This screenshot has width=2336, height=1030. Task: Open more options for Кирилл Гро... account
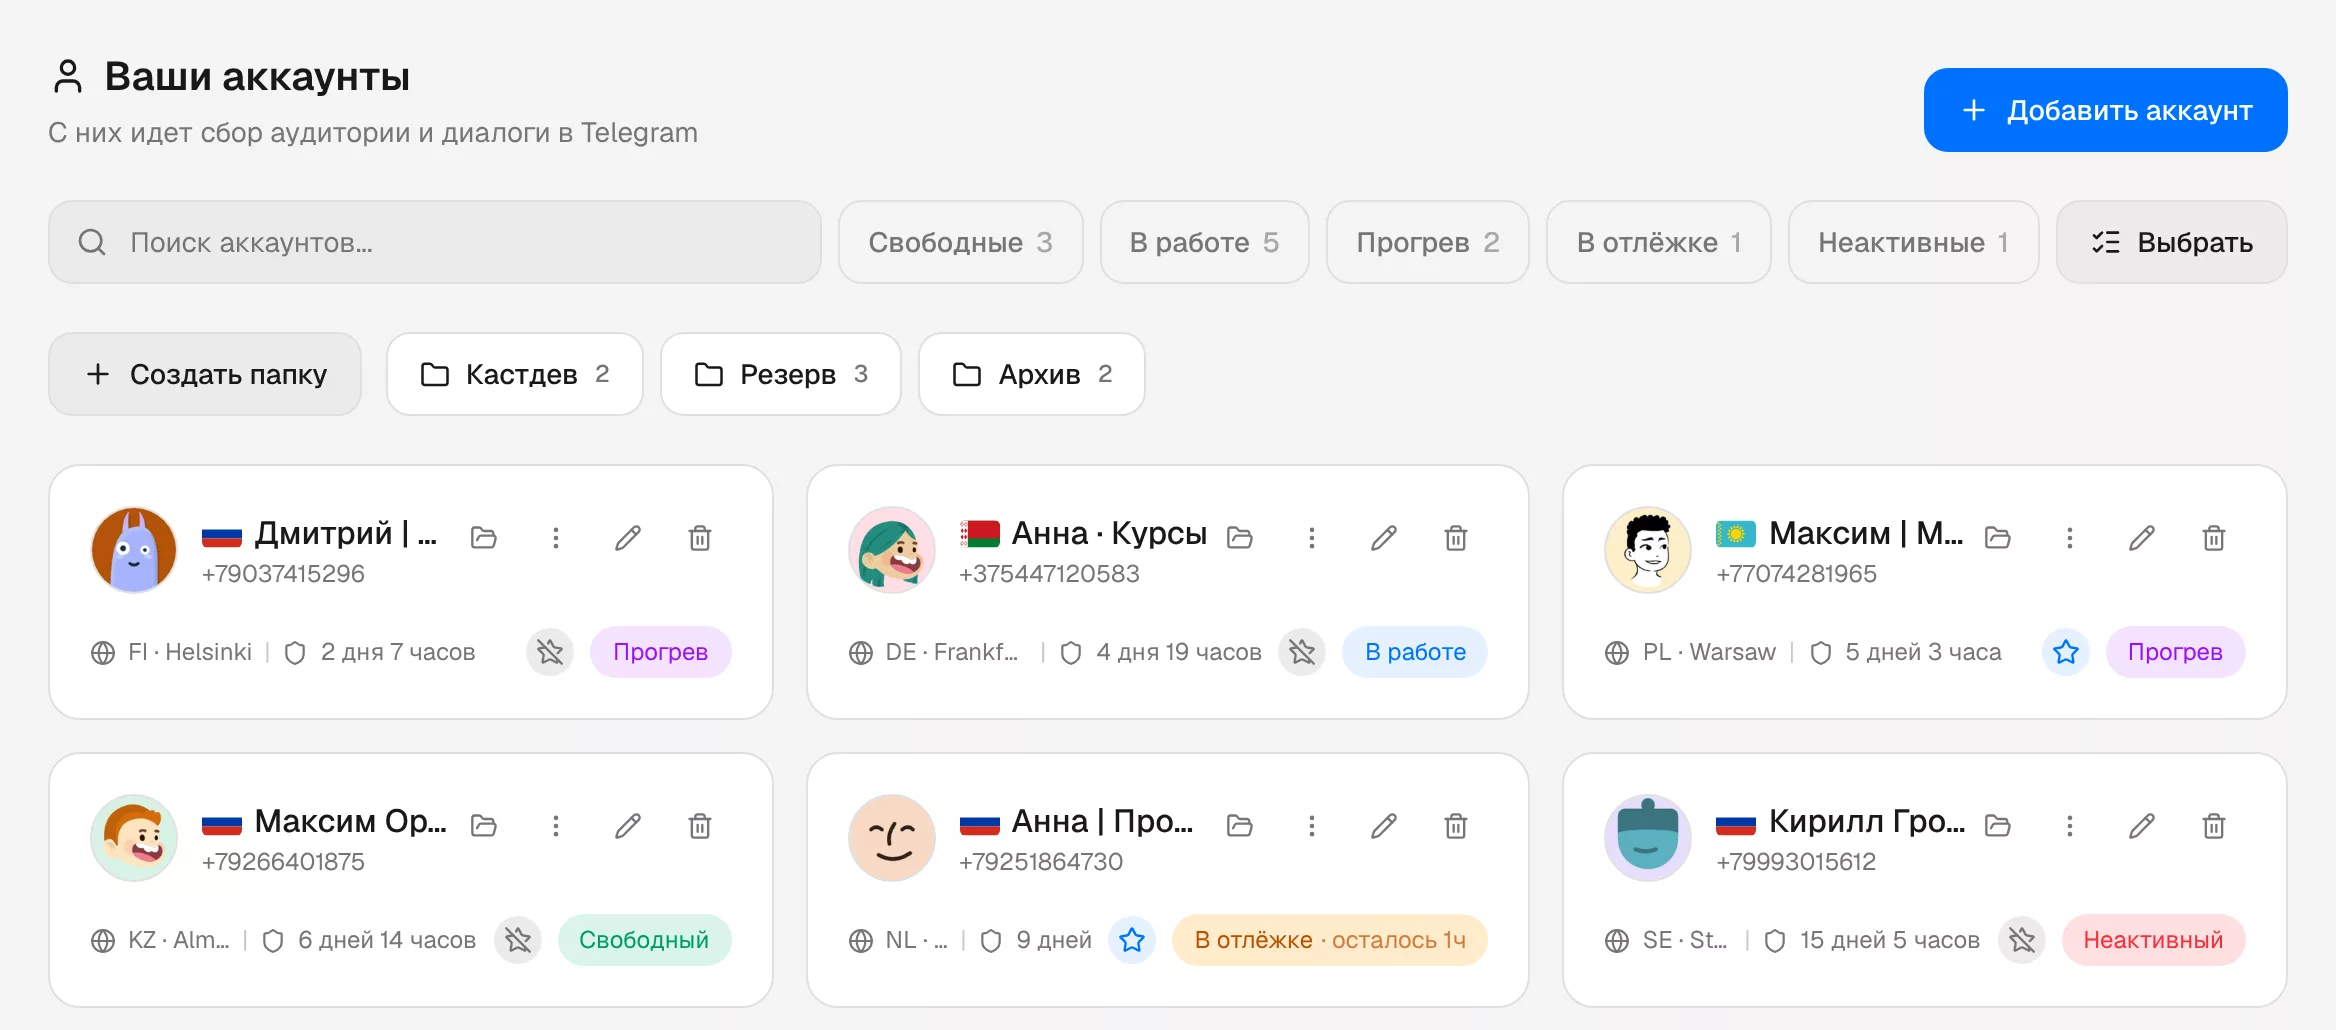coord(2070,826)
